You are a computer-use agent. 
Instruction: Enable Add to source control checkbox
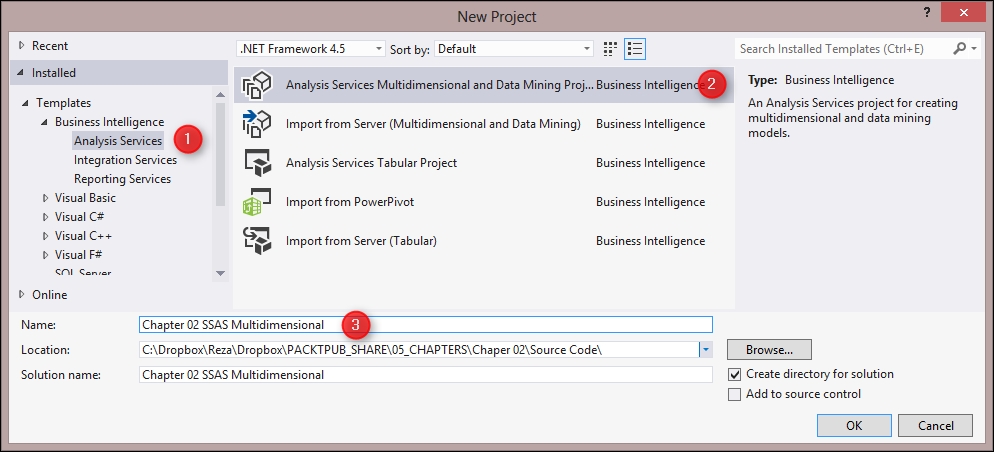[735, 394]
